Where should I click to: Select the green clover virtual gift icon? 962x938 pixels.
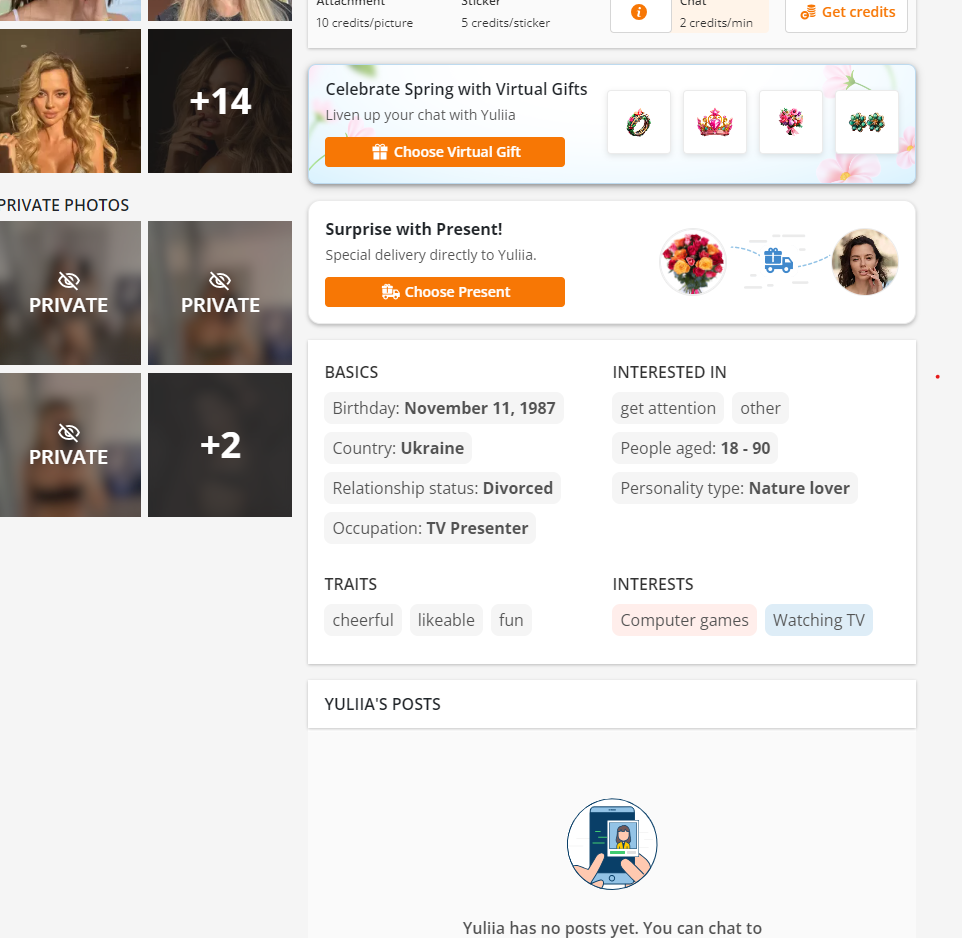pyautogui.click(x=867, y=122)
